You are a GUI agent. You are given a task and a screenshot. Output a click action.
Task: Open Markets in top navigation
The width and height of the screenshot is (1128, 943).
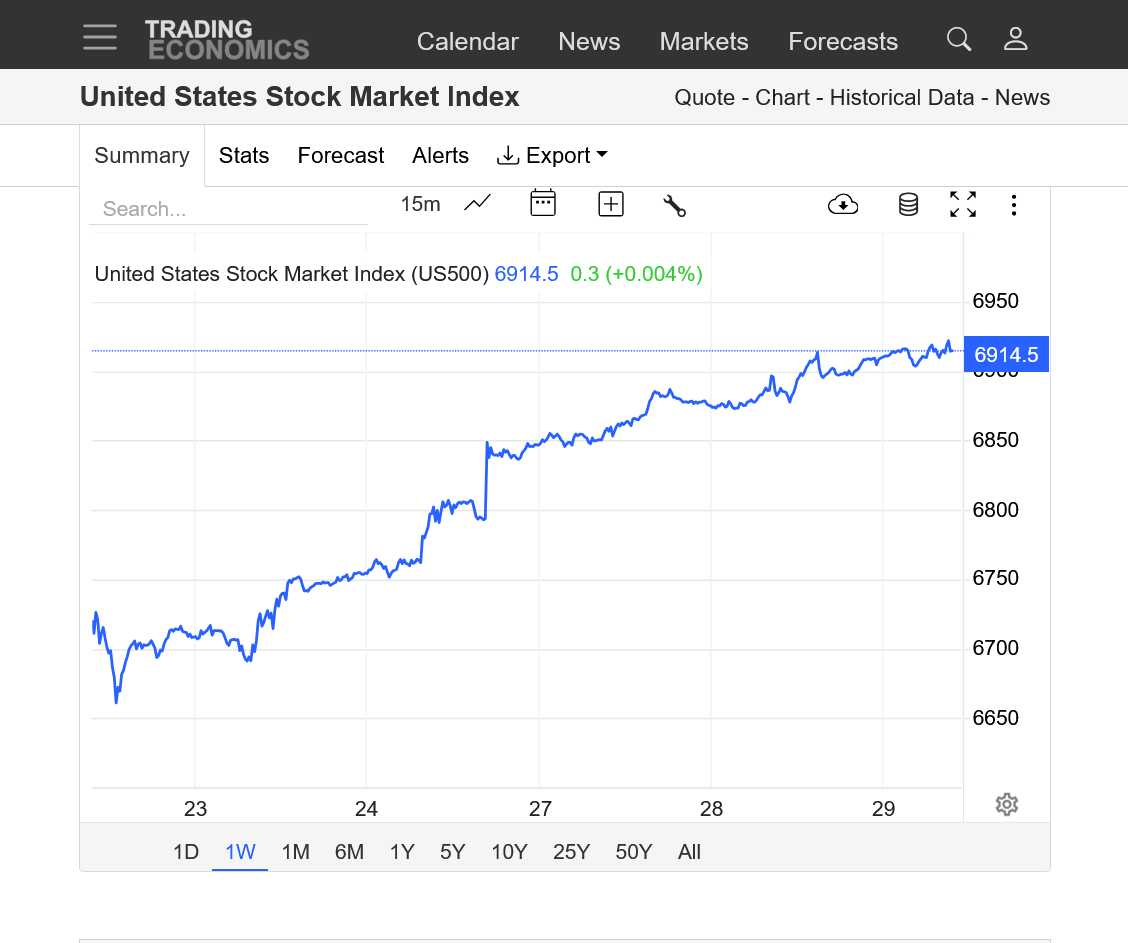coord(703,41)
